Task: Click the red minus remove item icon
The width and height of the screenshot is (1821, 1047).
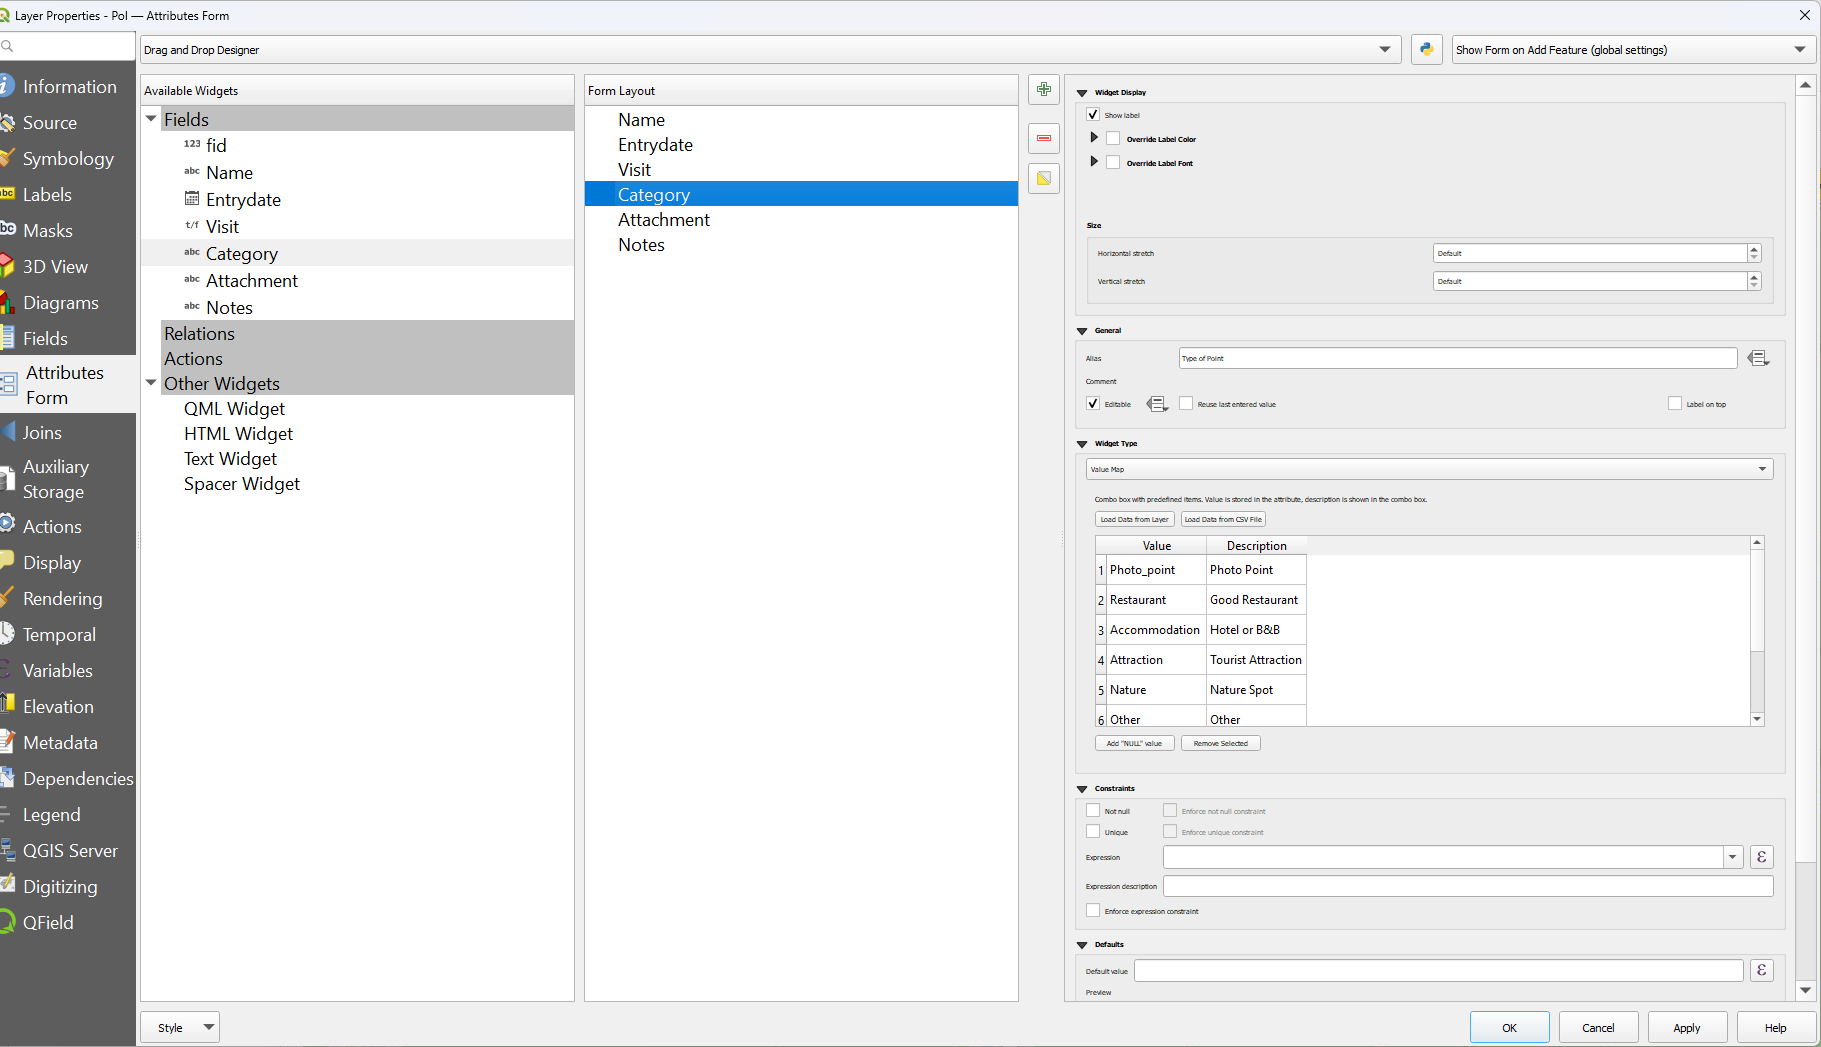Action: 1044,138
